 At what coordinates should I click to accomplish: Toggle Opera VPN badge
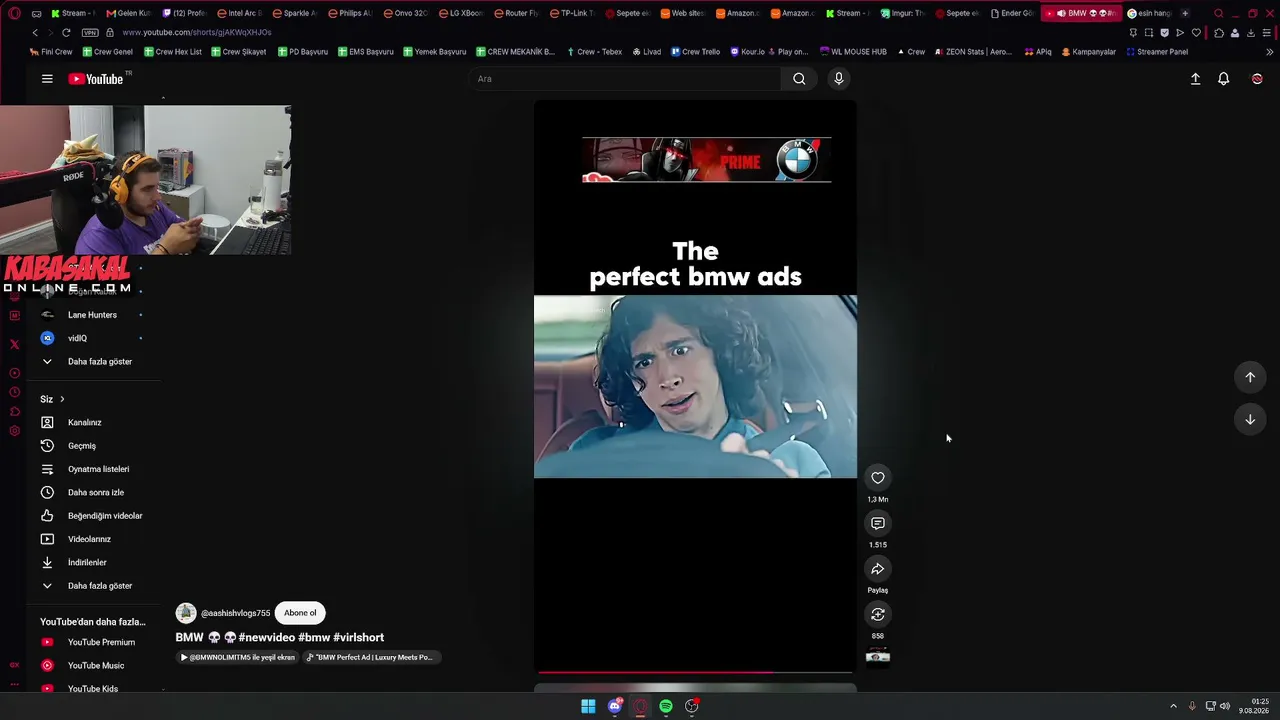coord(90,32)
